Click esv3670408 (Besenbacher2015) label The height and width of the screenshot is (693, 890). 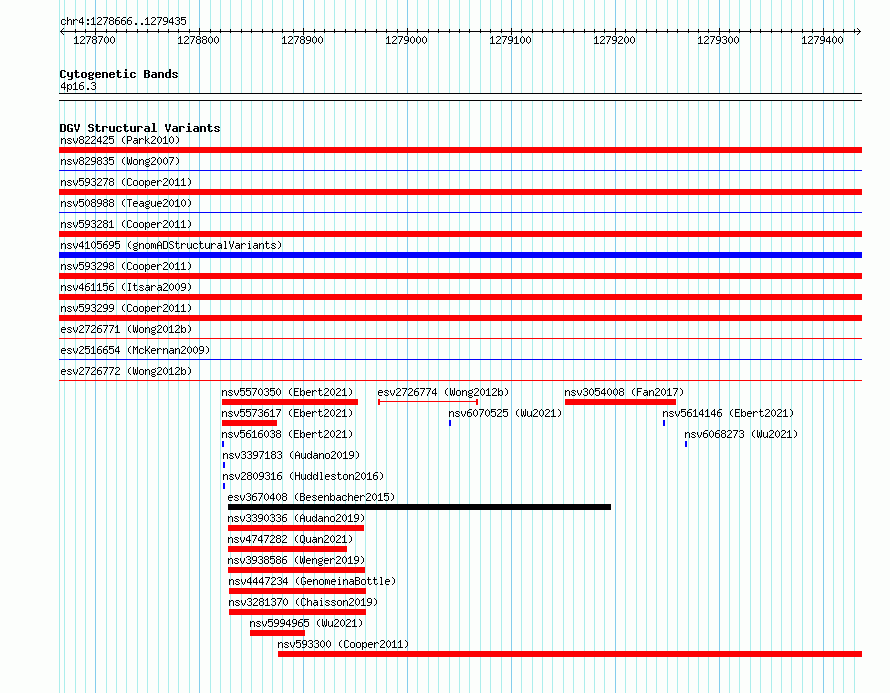(x=311, y=497)
